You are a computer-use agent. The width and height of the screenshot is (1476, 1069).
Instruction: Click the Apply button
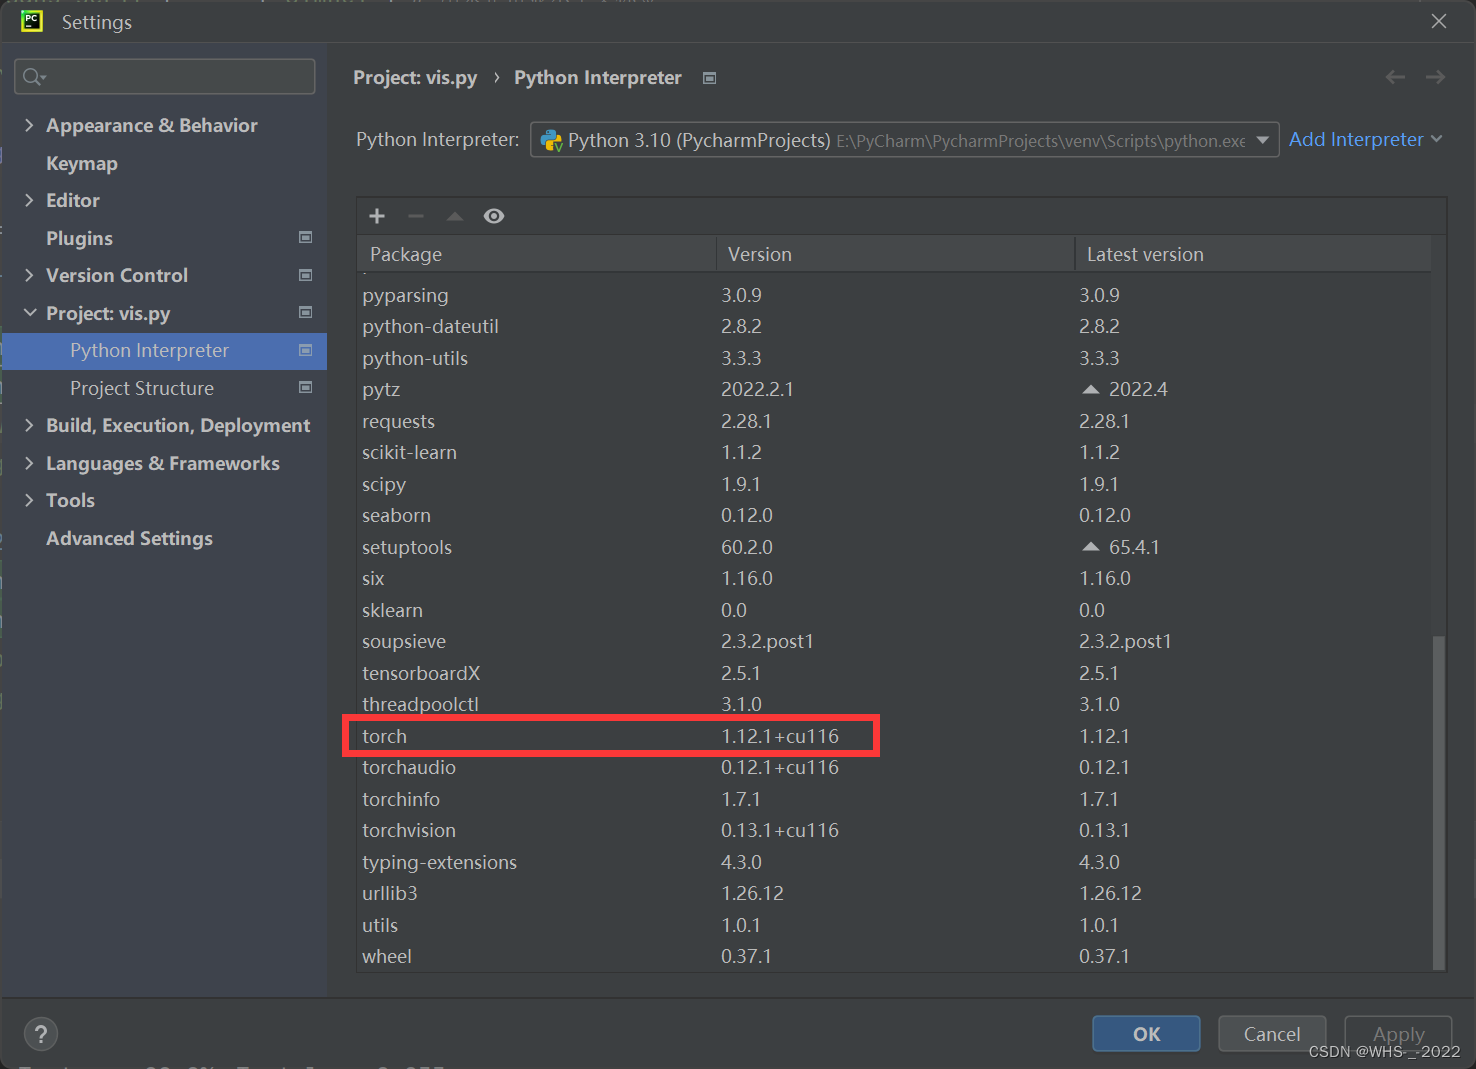(x=1398, y=1034)
